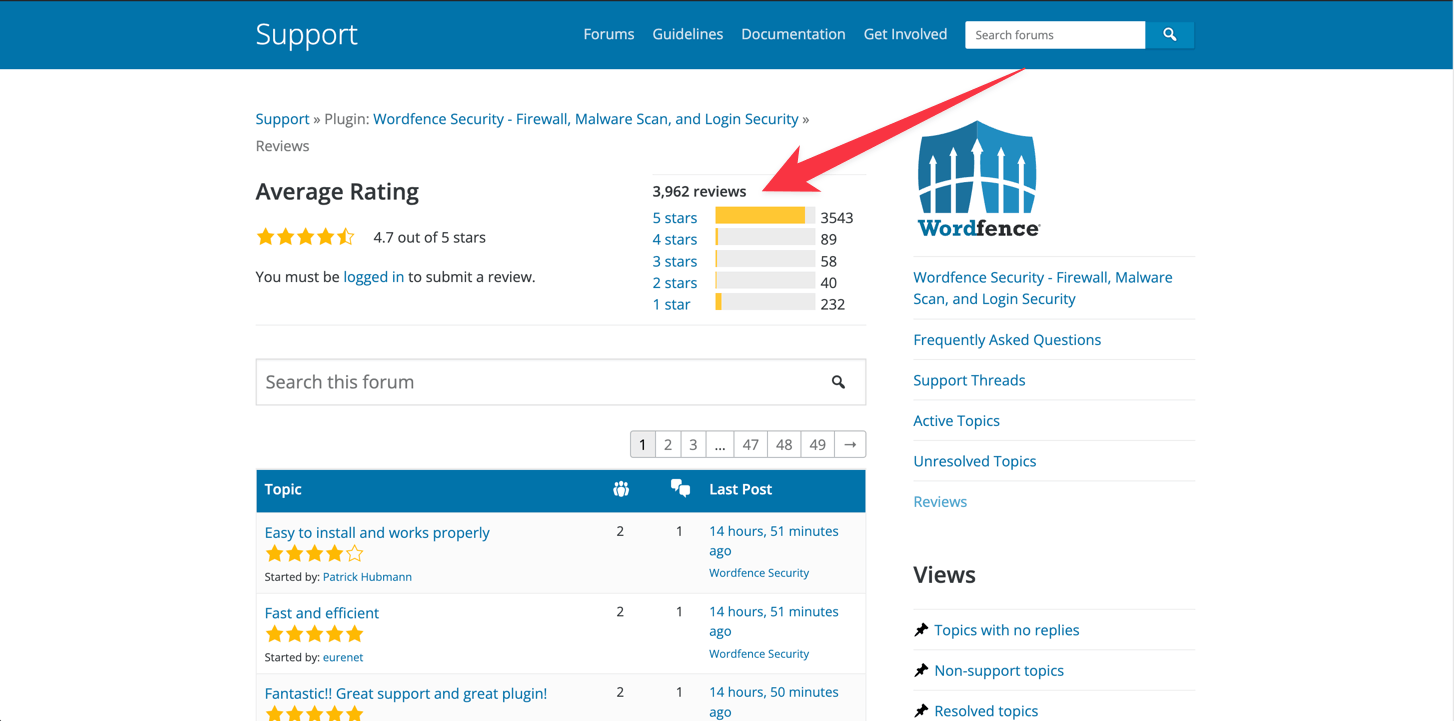Viewport: 1454px width, 721px height.
Task: Click the forum search magnifier icon
Action: coord(838,382)
